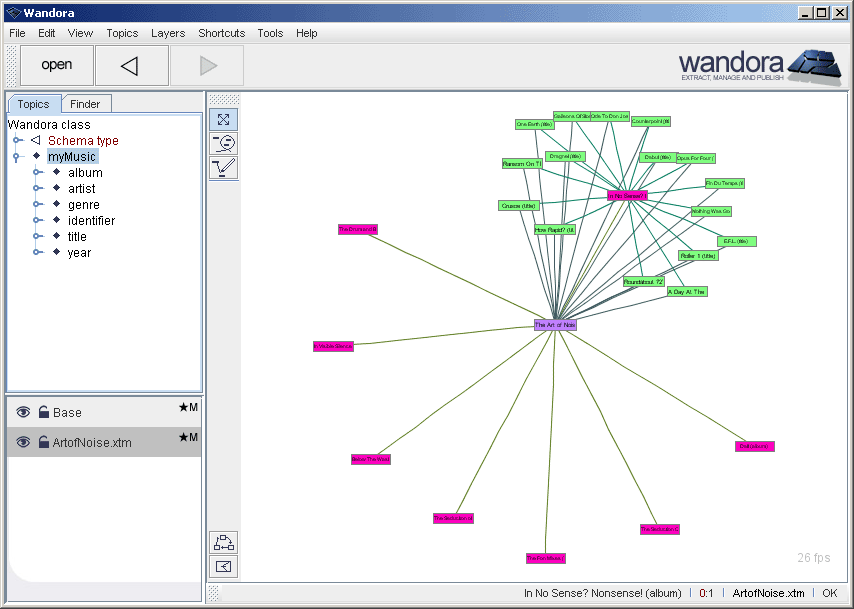Switch to the Finder tab

click(86, 103)
